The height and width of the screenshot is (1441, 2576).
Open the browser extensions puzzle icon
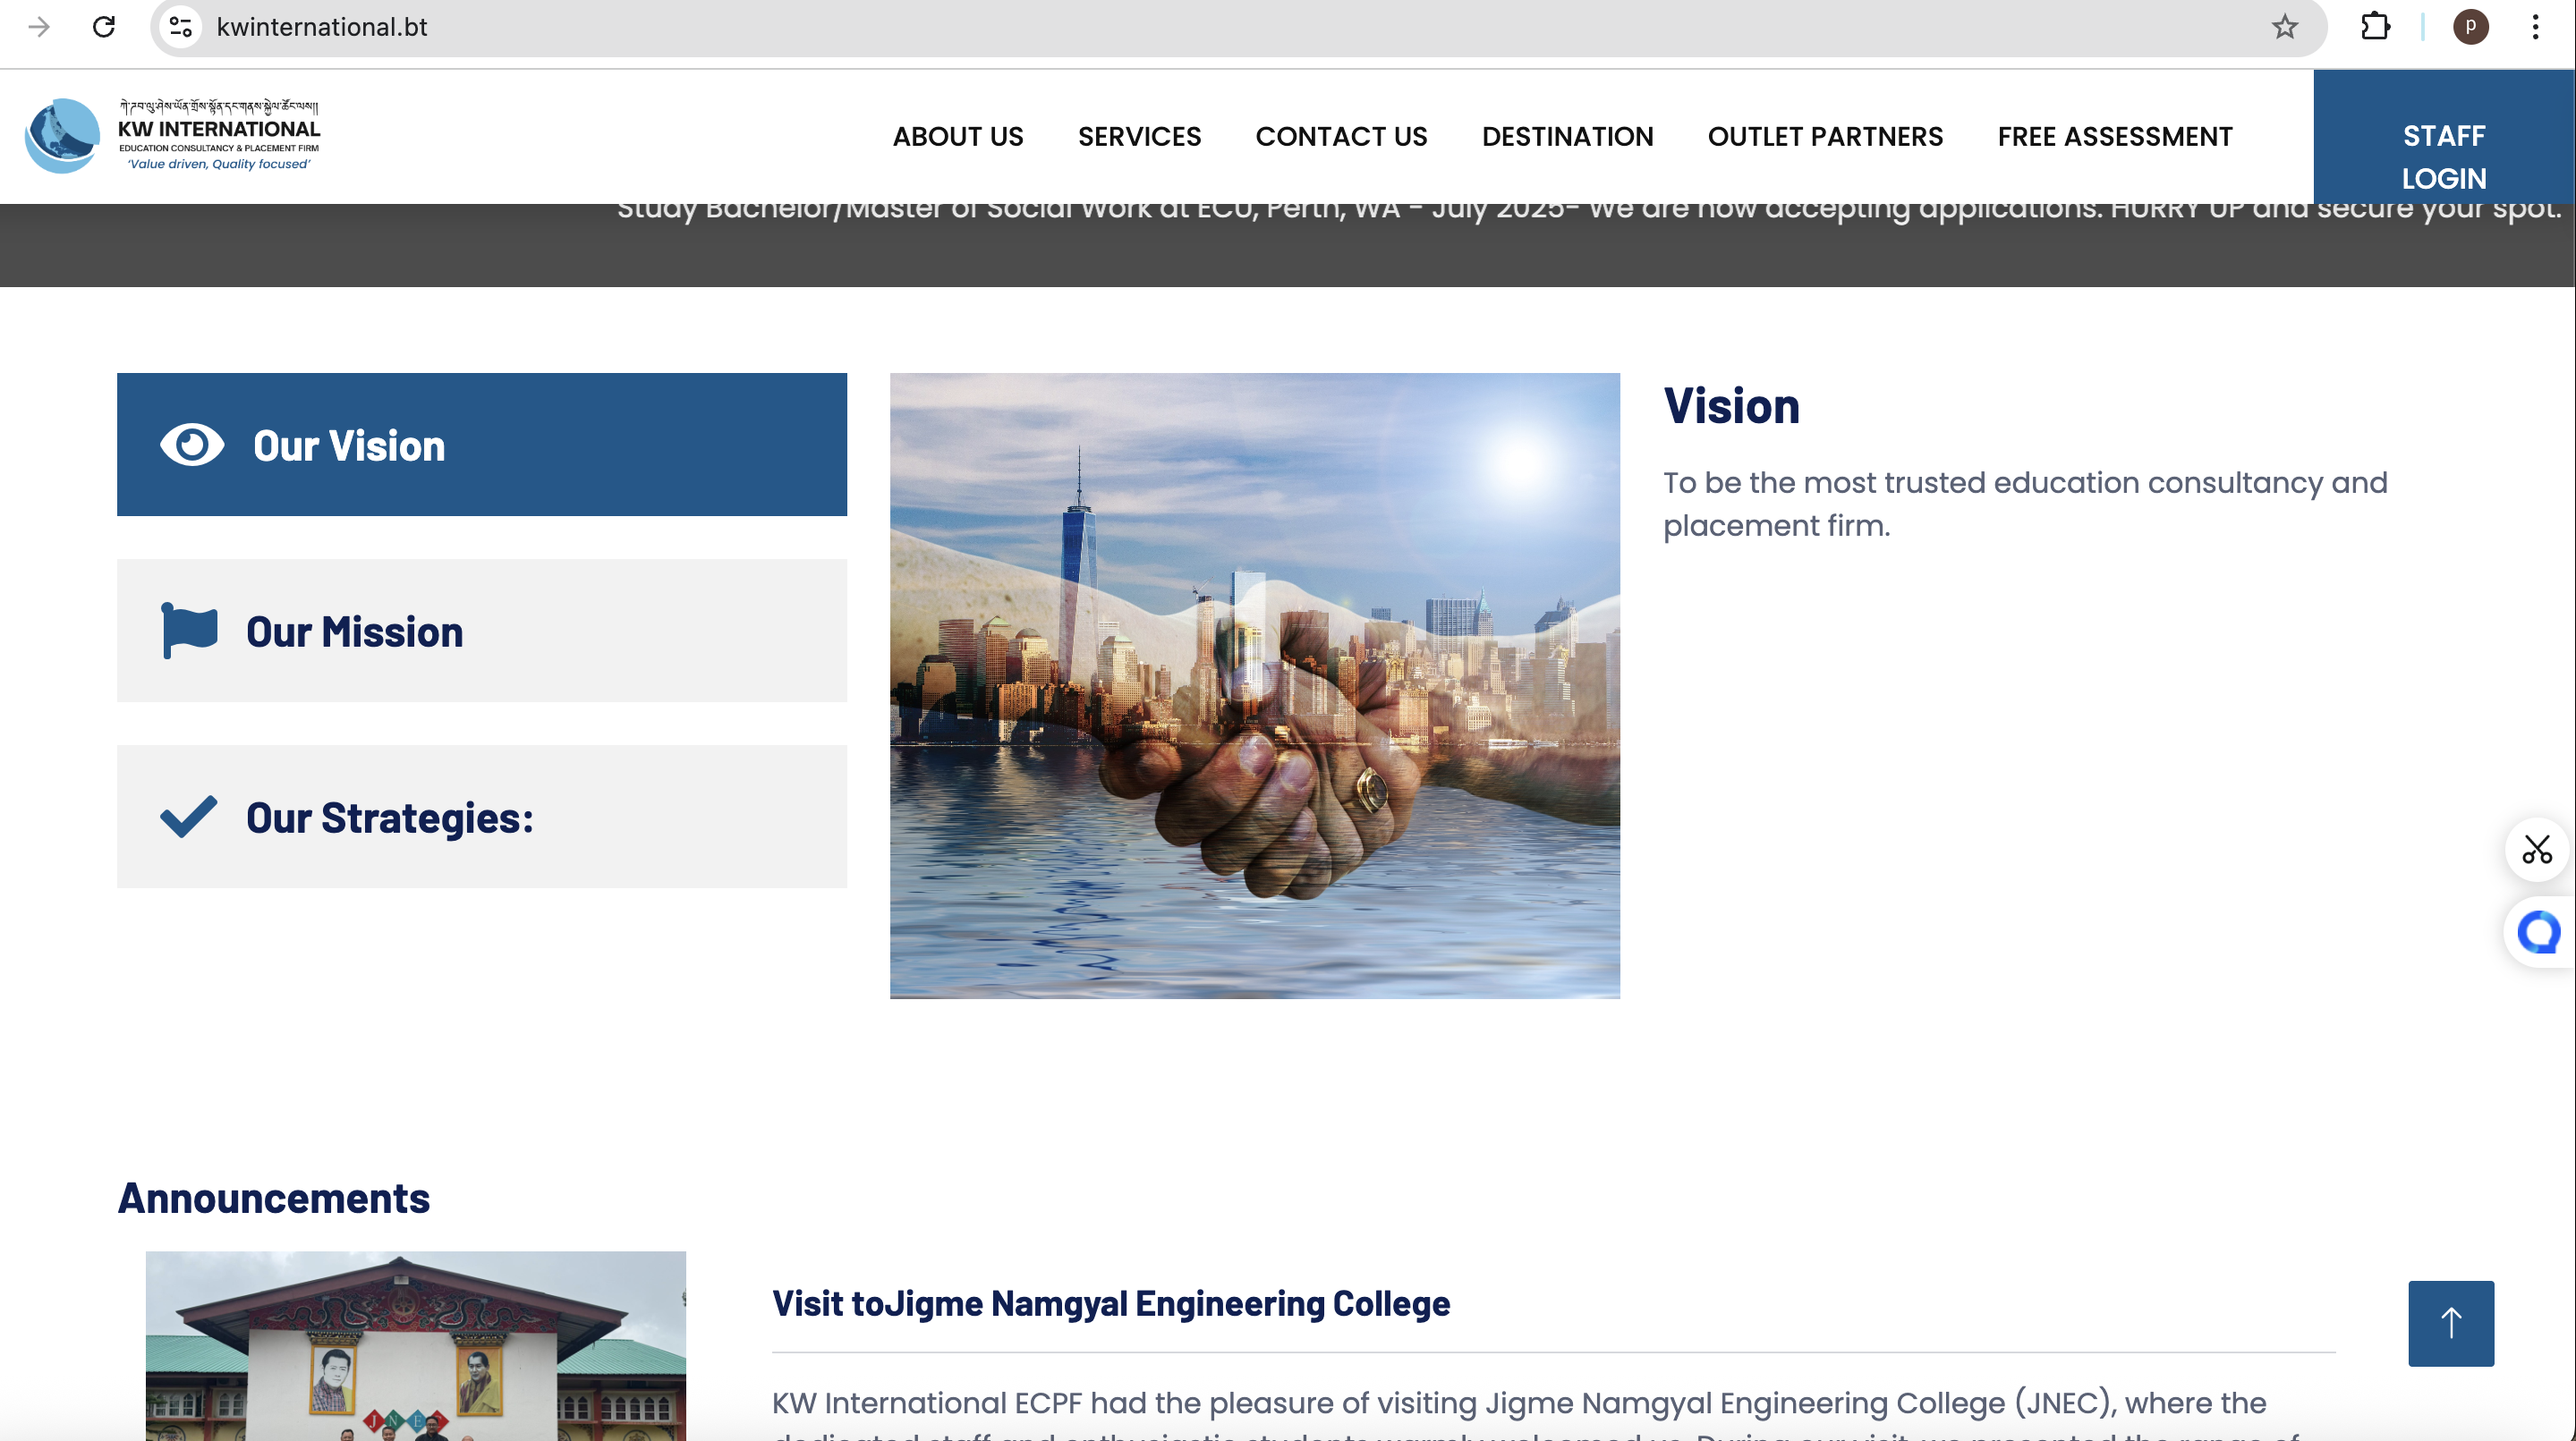click(x=2375, y=27)
